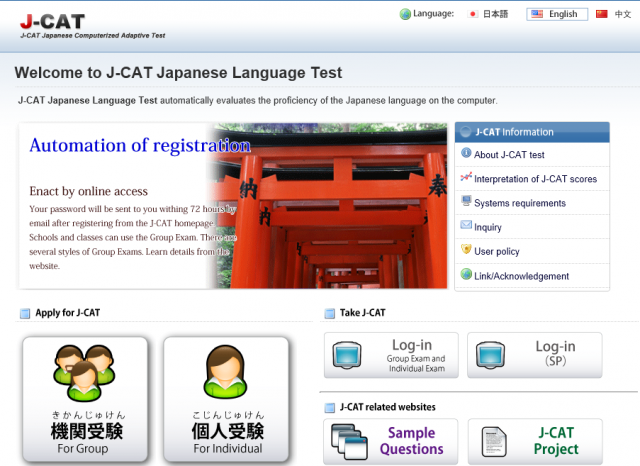This screenshot has width=640, height=466.
Task: Open About J-CAT test
Action: pos(509,155)
